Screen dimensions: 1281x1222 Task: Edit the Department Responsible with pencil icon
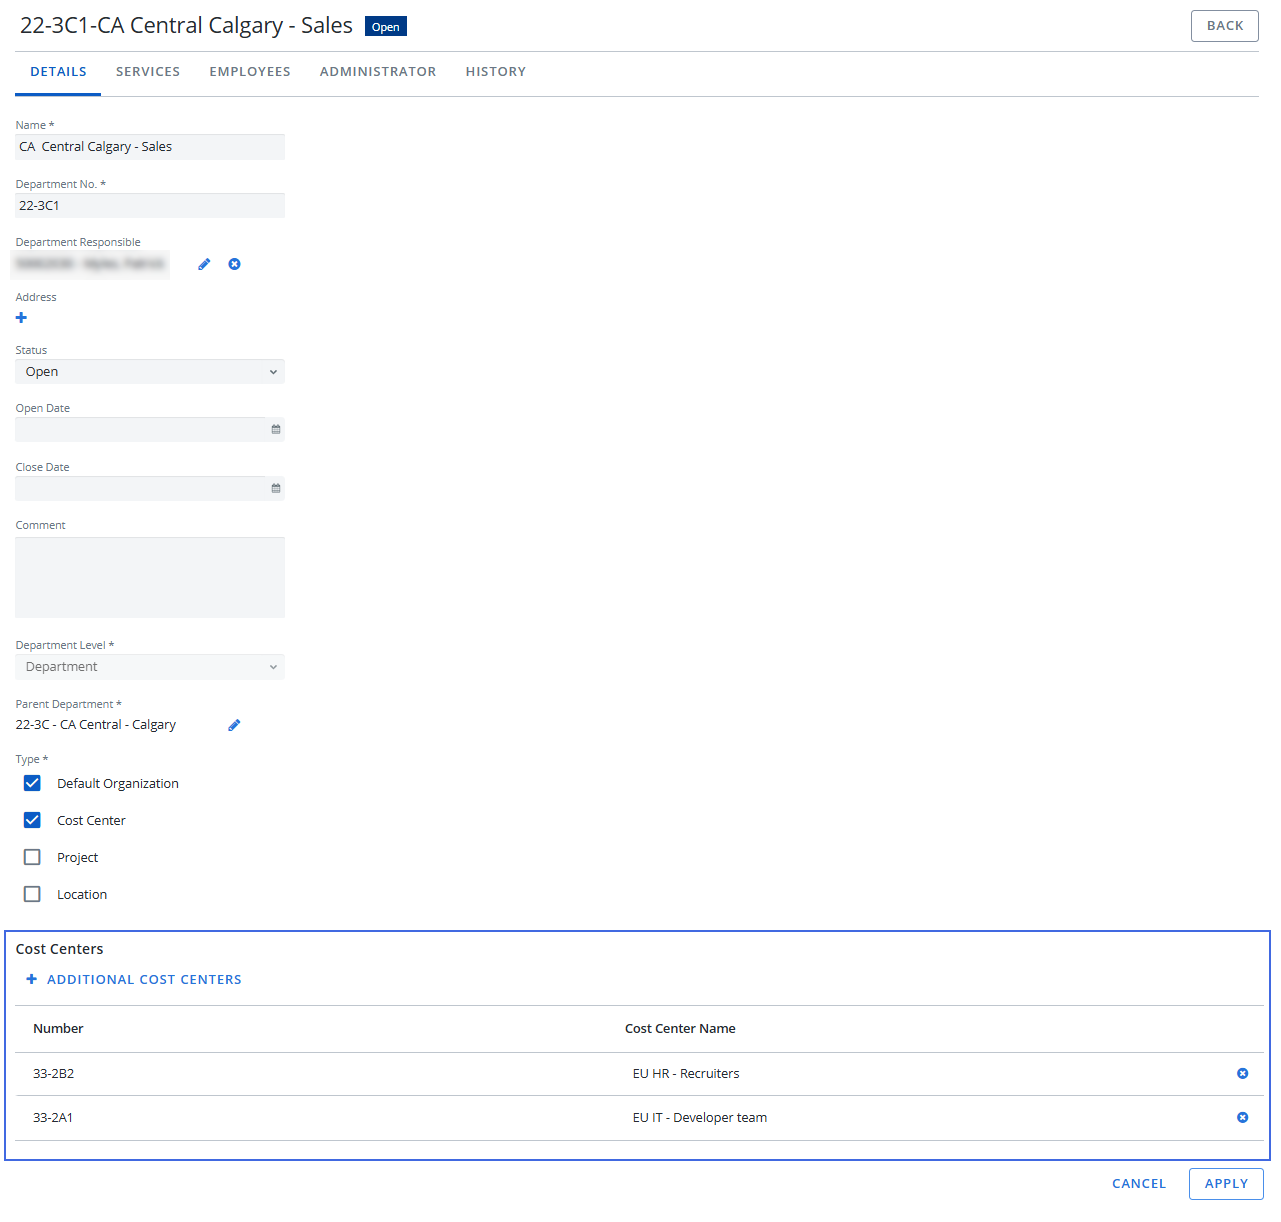click(204, 264)
